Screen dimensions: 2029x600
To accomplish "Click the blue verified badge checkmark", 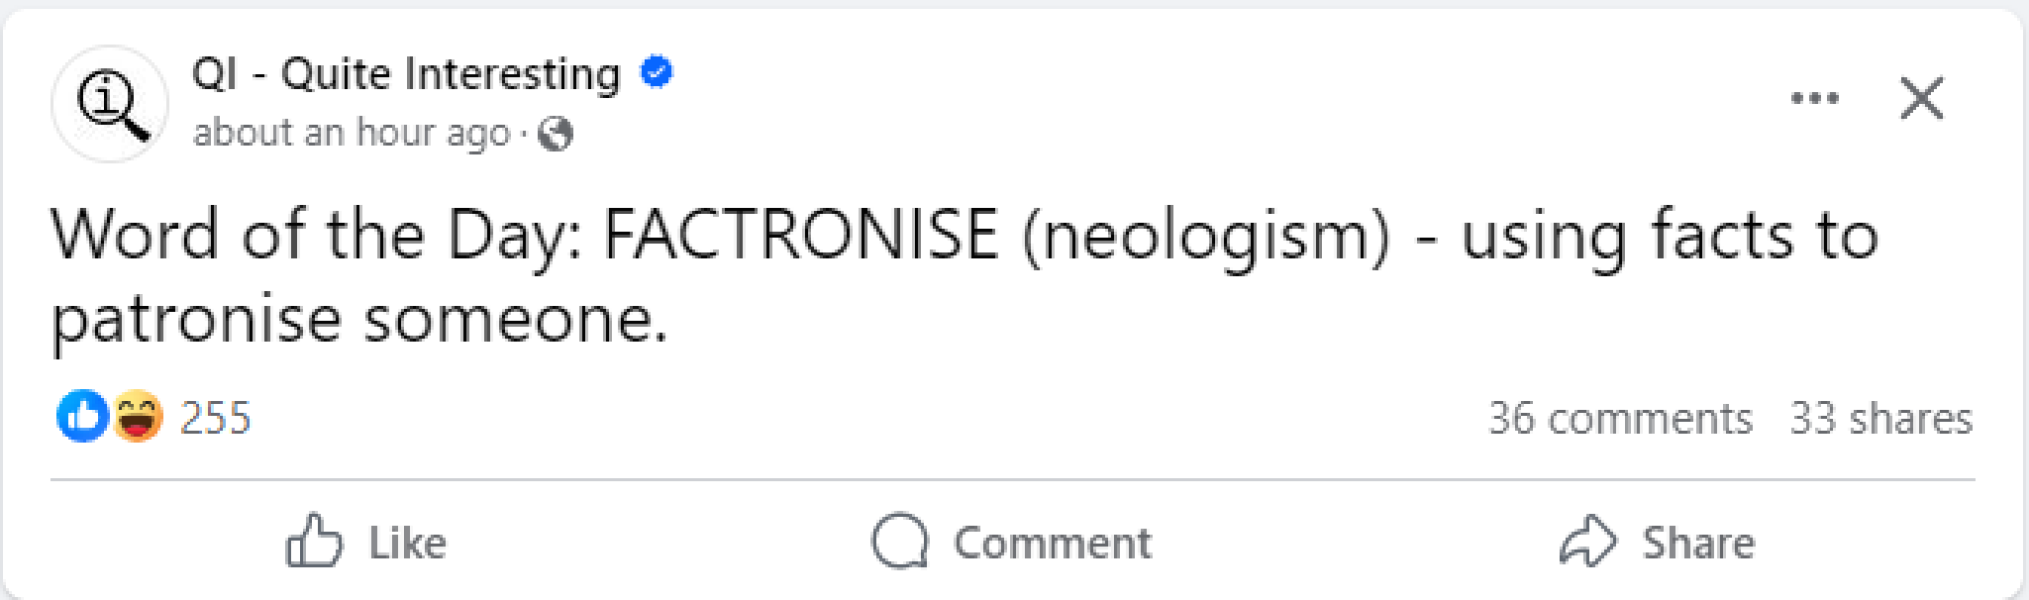I will [657, 72].
